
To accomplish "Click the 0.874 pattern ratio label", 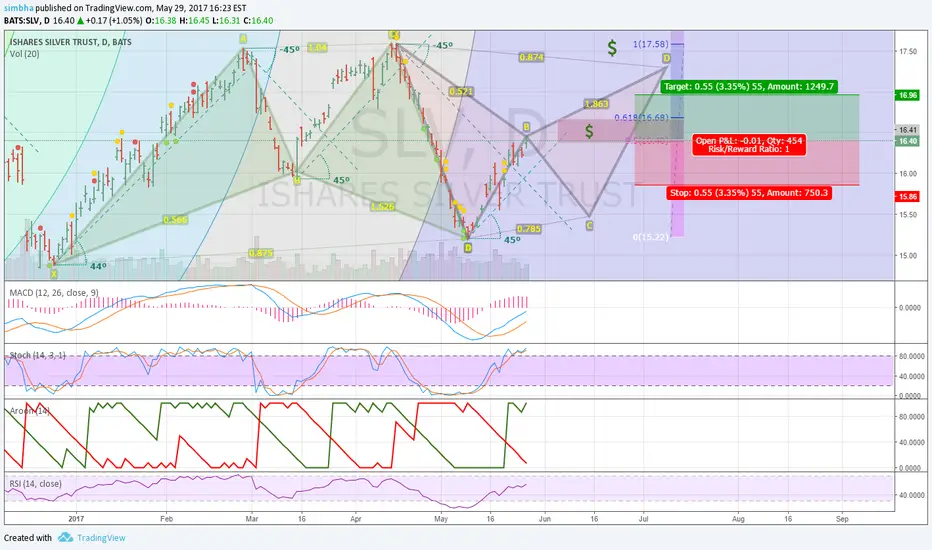I will (x=531, y=57).
